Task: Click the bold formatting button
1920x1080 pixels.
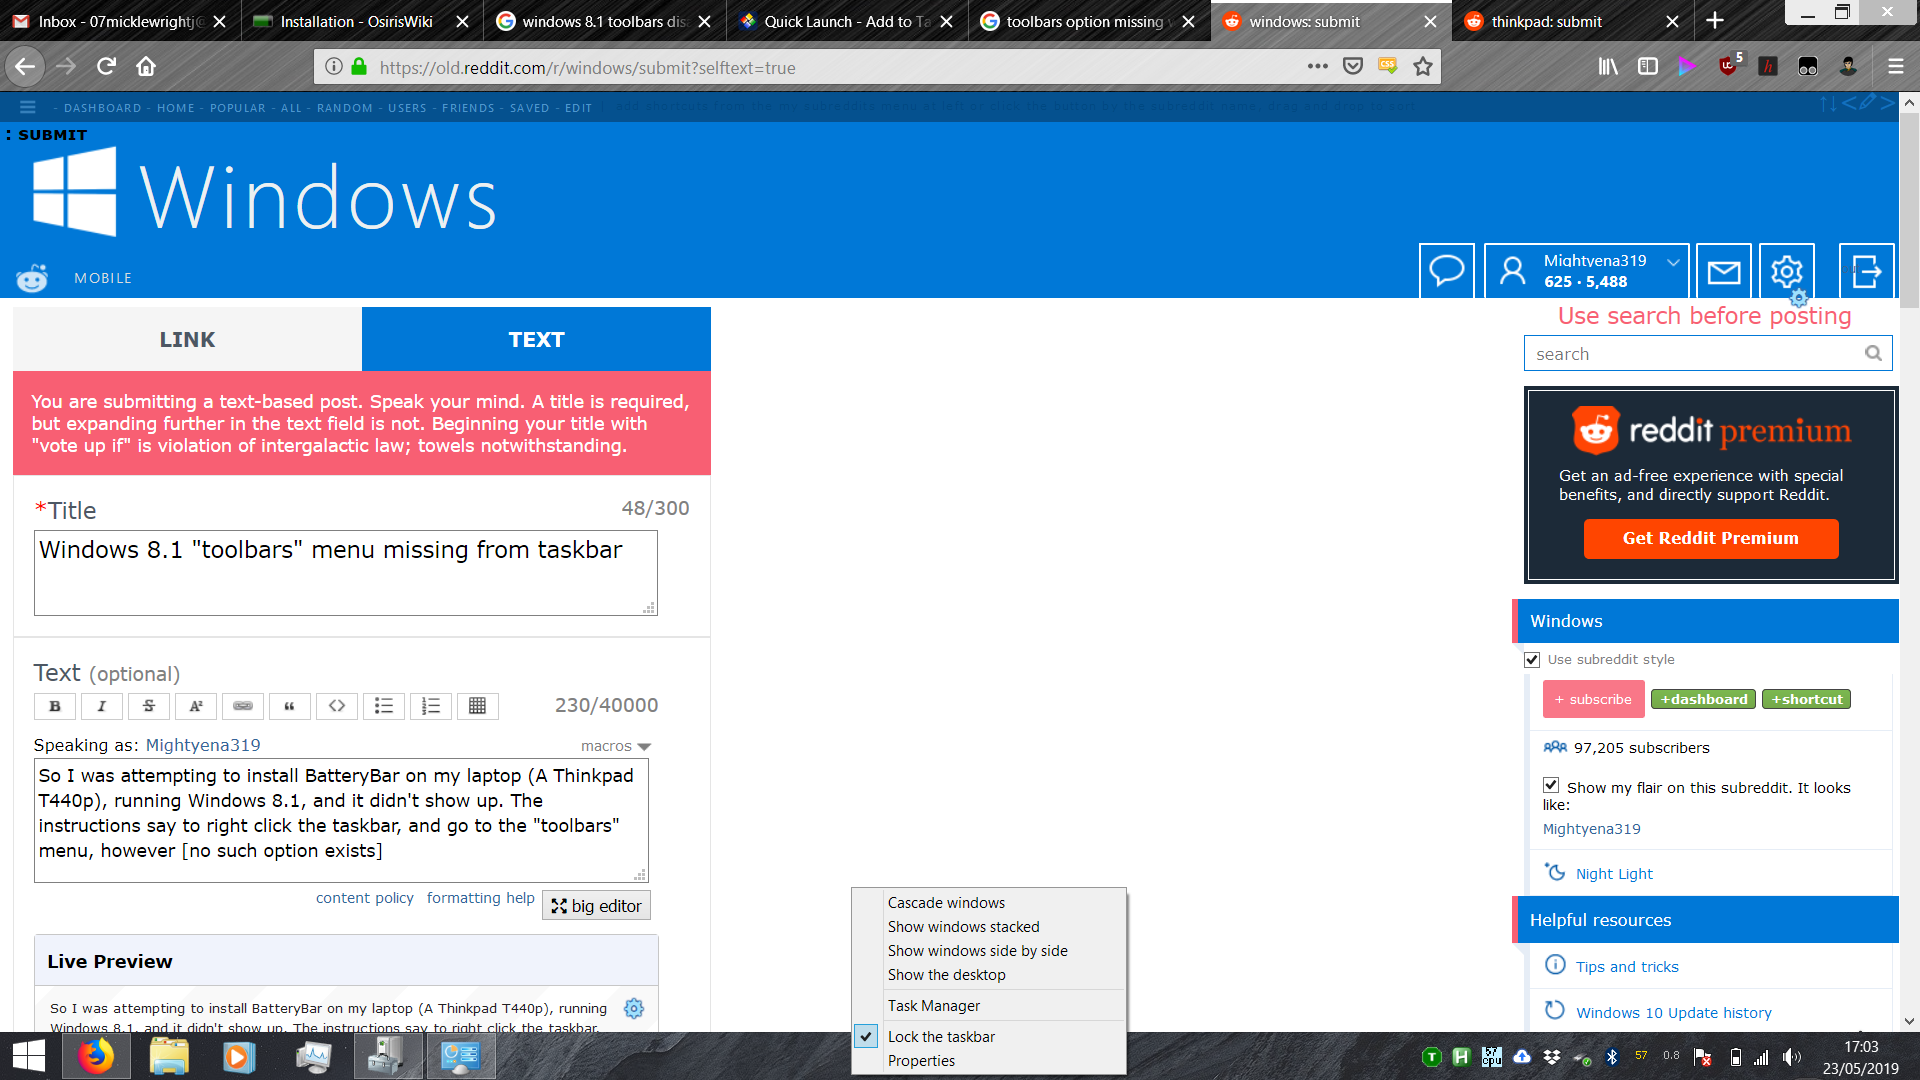Action: pyautogui.click(x=55, y=706)
